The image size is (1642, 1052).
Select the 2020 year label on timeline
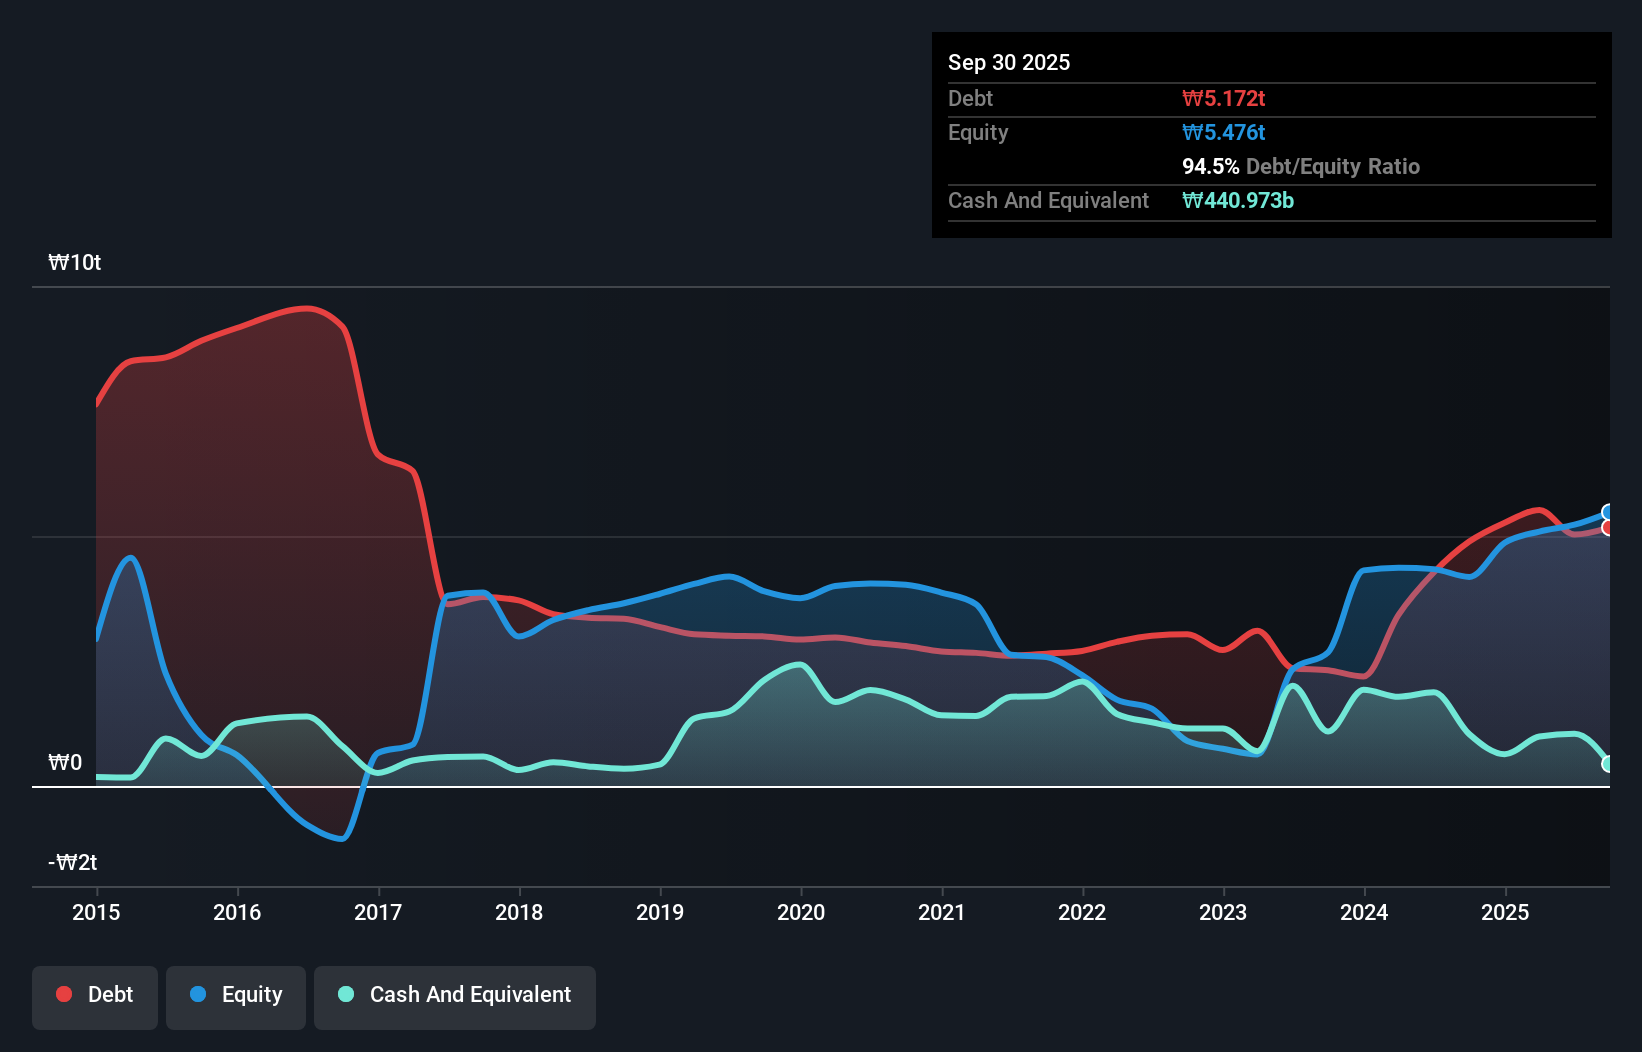click(800, 913)
